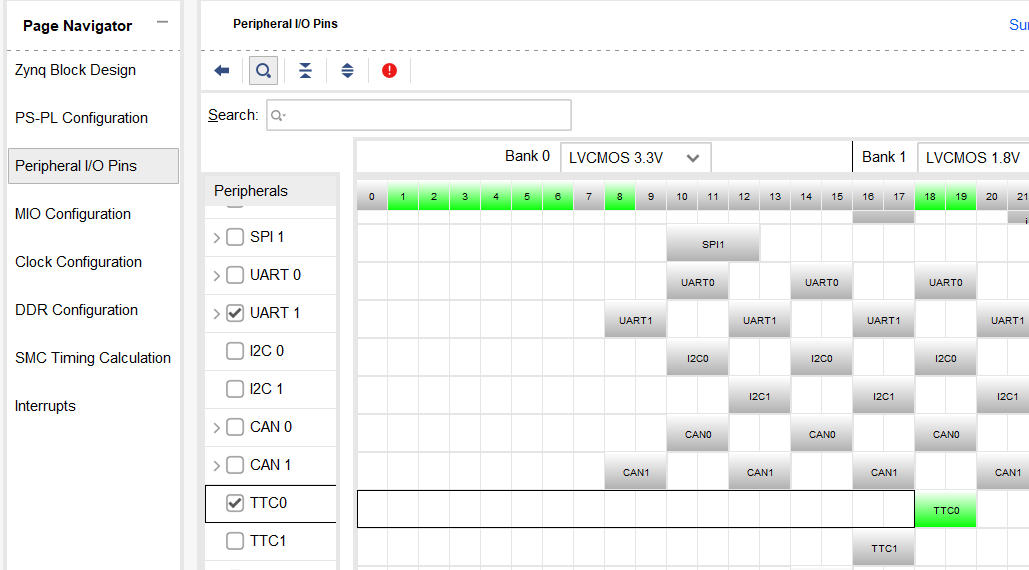Open Zynq Block Design page
This screenshot has width=1029, height=570.
(75, 70)
